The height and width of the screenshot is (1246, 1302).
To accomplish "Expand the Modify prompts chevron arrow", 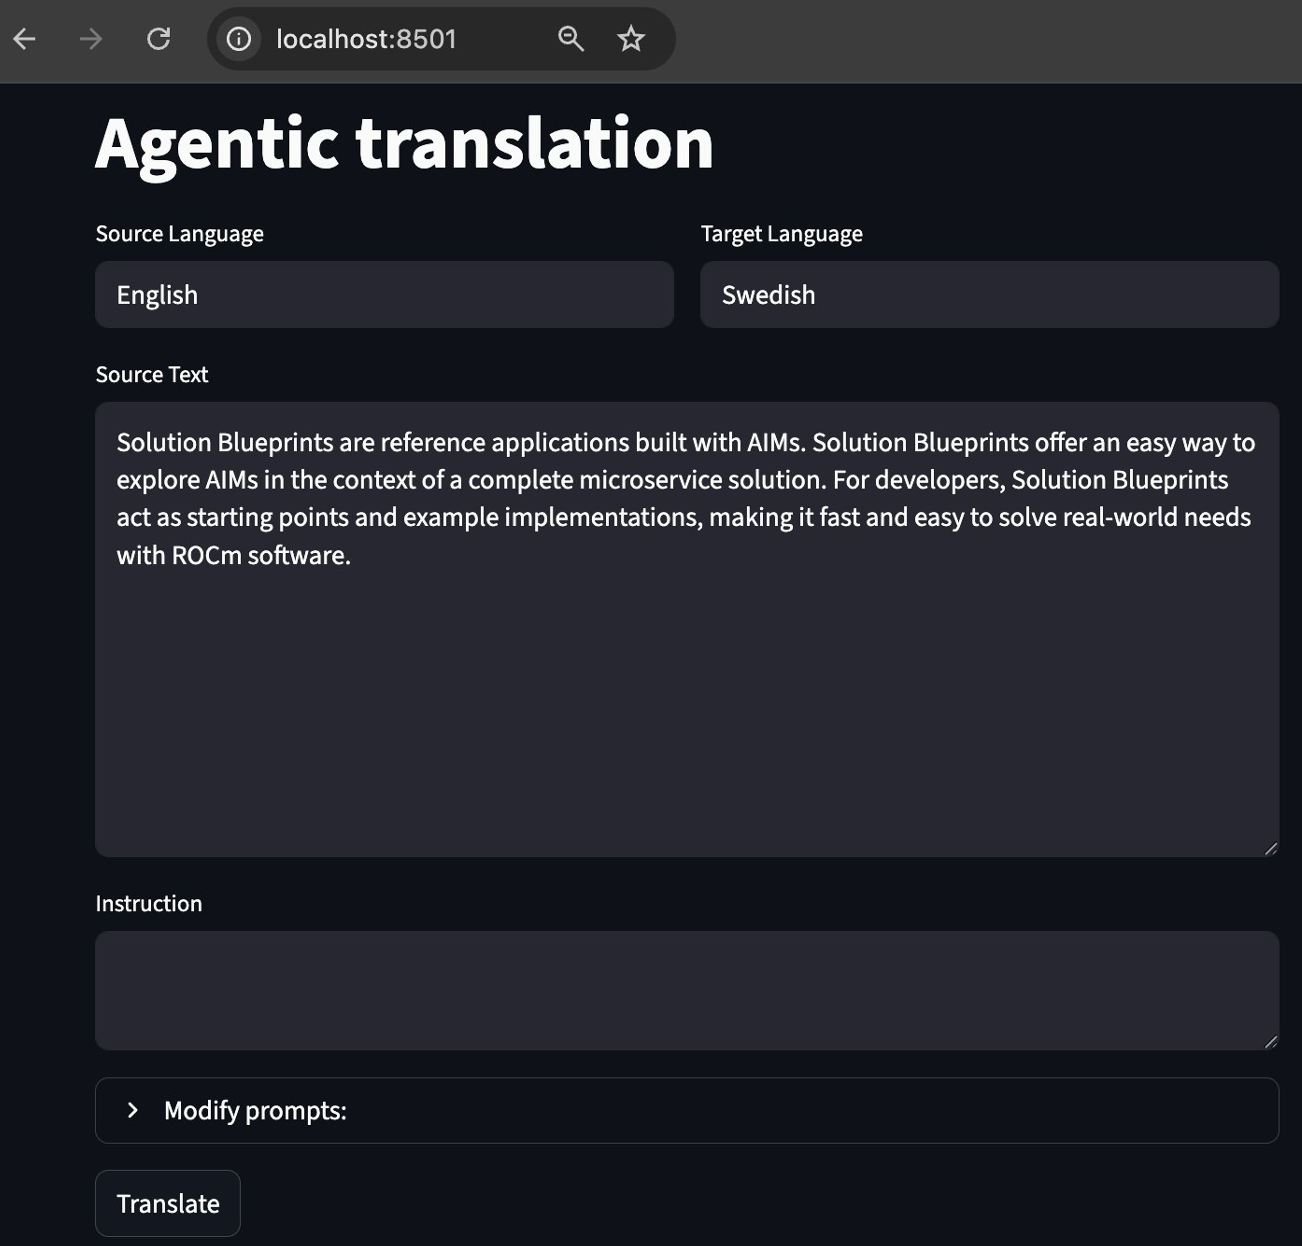I will coord(132,1110).
